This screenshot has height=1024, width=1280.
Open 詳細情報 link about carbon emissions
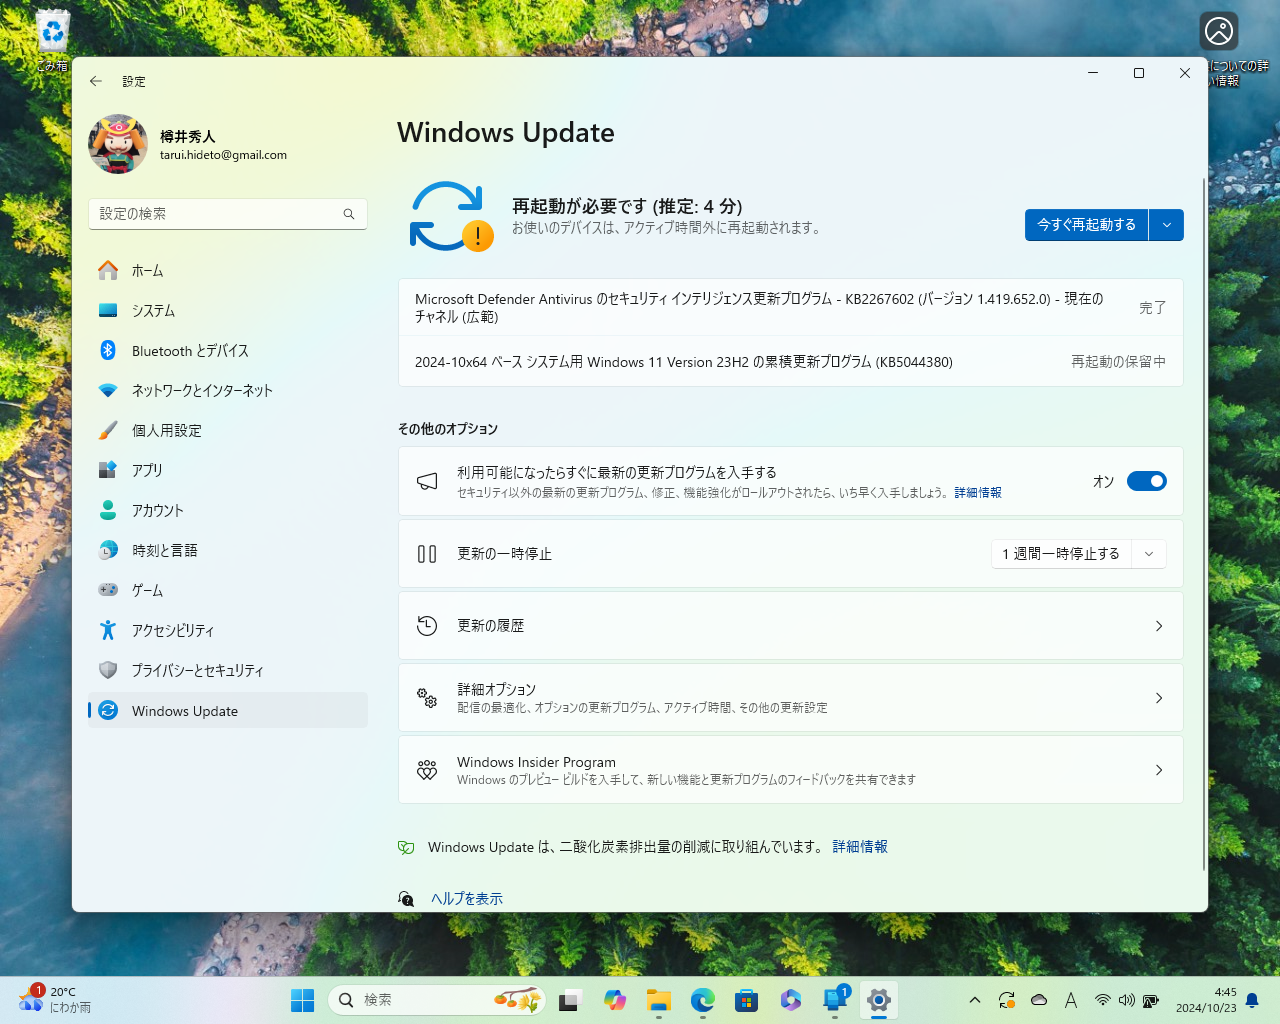(x=860, y=847)
